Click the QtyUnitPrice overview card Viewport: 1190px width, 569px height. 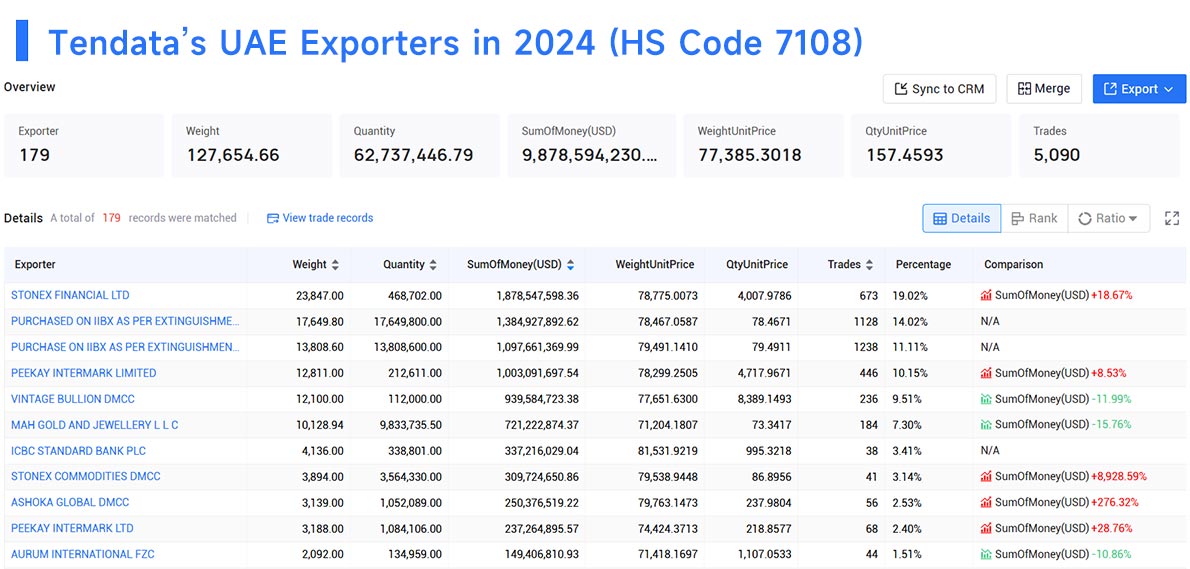pos(931,145)
